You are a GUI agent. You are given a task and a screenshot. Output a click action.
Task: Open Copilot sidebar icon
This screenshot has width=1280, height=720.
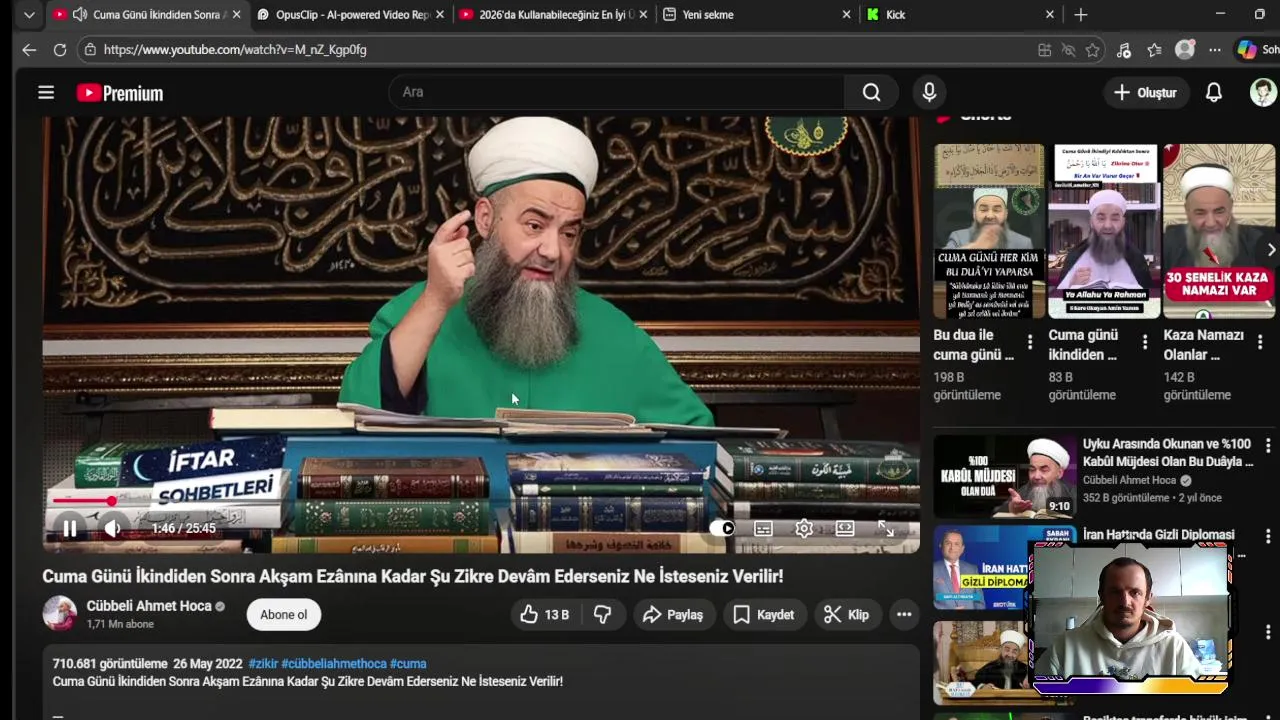(1247, 49)
